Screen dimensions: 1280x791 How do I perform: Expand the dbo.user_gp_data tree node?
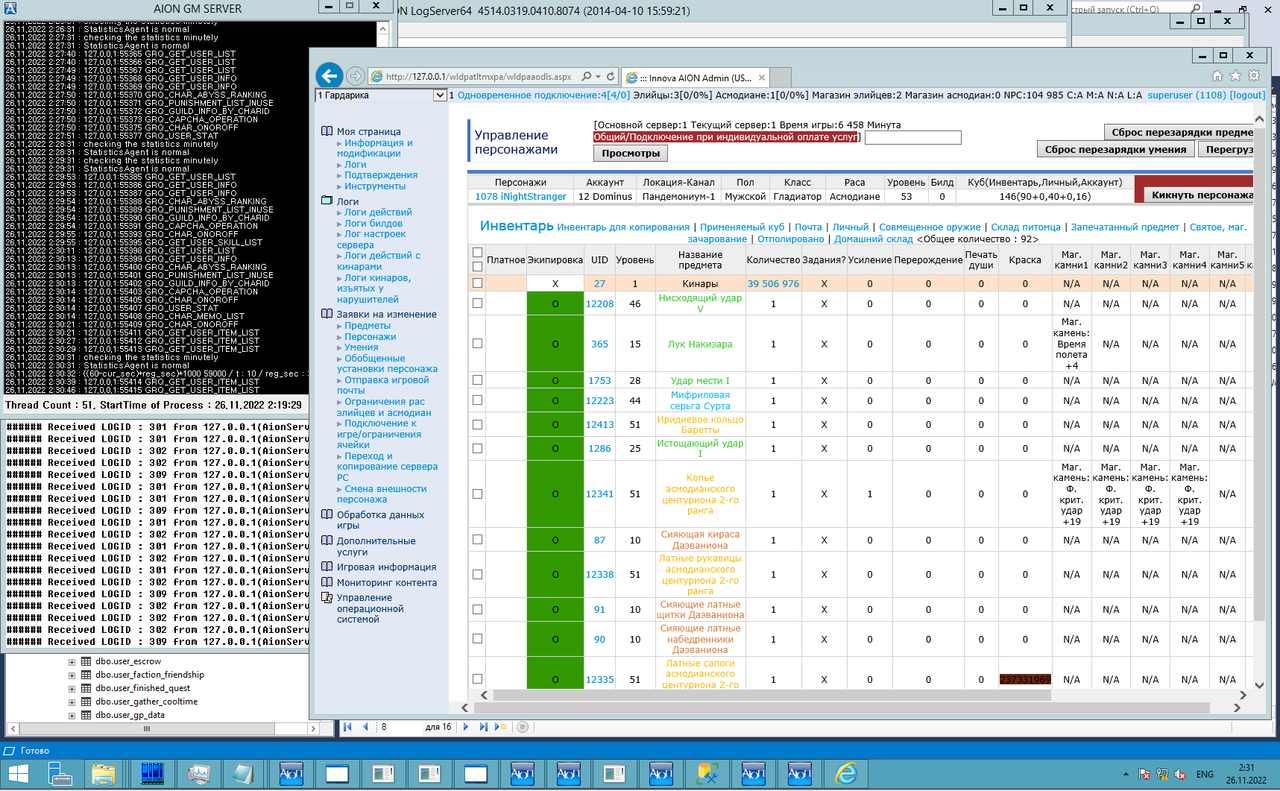pyautogui.click(x=72, y=715)
